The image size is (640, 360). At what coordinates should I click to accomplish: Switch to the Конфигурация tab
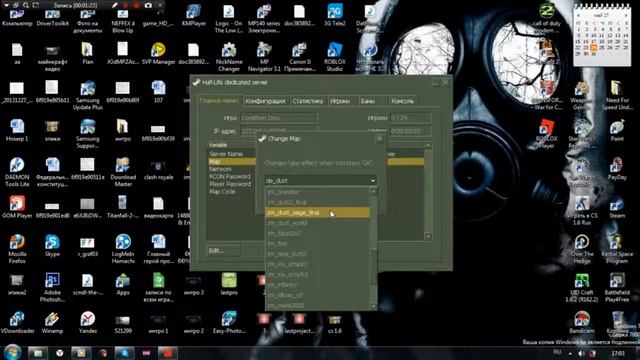(265, 101)
